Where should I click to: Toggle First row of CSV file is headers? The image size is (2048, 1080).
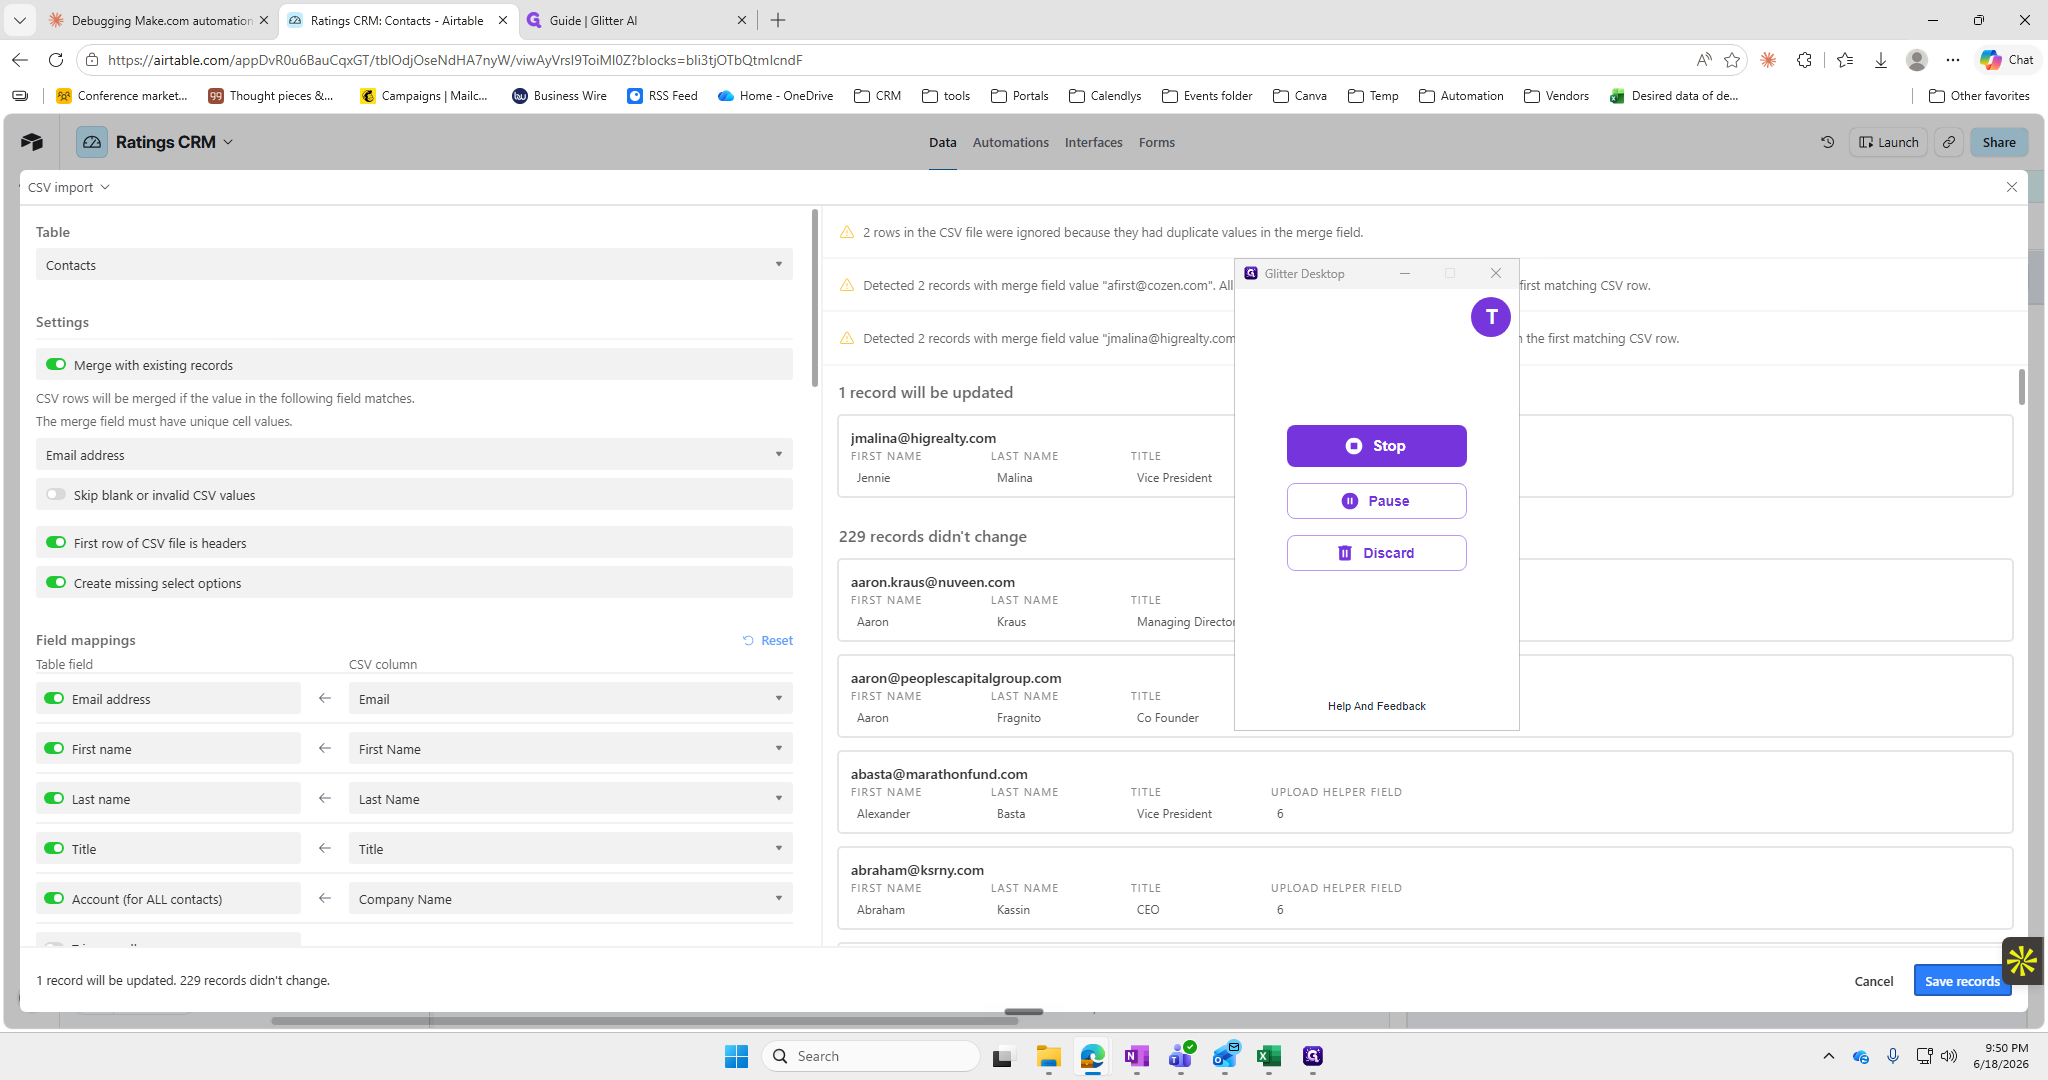[56, 543]
